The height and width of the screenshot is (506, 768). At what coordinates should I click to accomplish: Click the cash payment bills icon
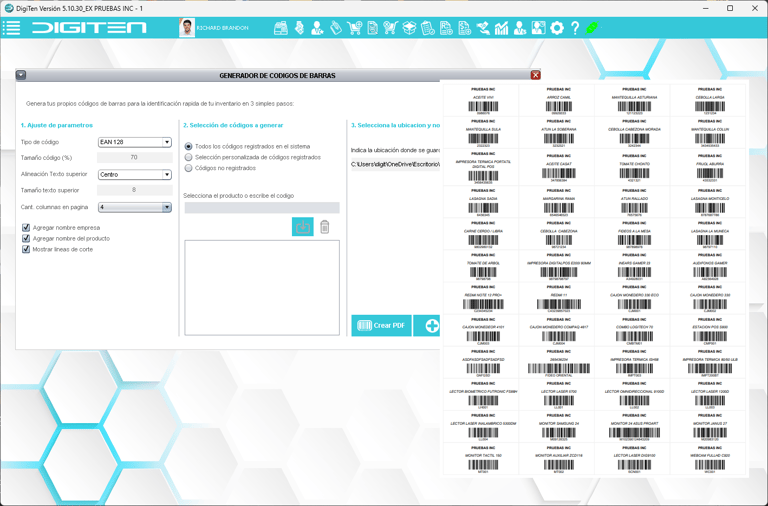(x=299, y=28)
